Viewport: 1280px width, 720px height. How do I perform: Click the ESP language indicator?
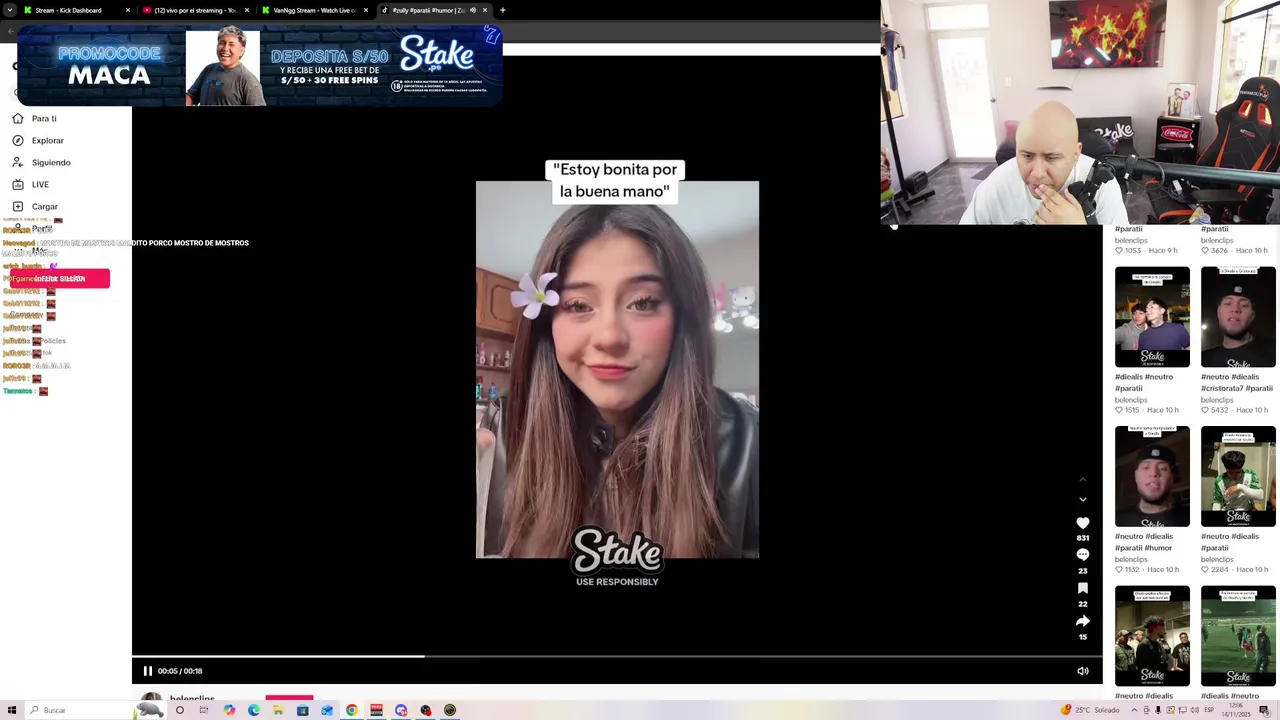(1208, 710)
